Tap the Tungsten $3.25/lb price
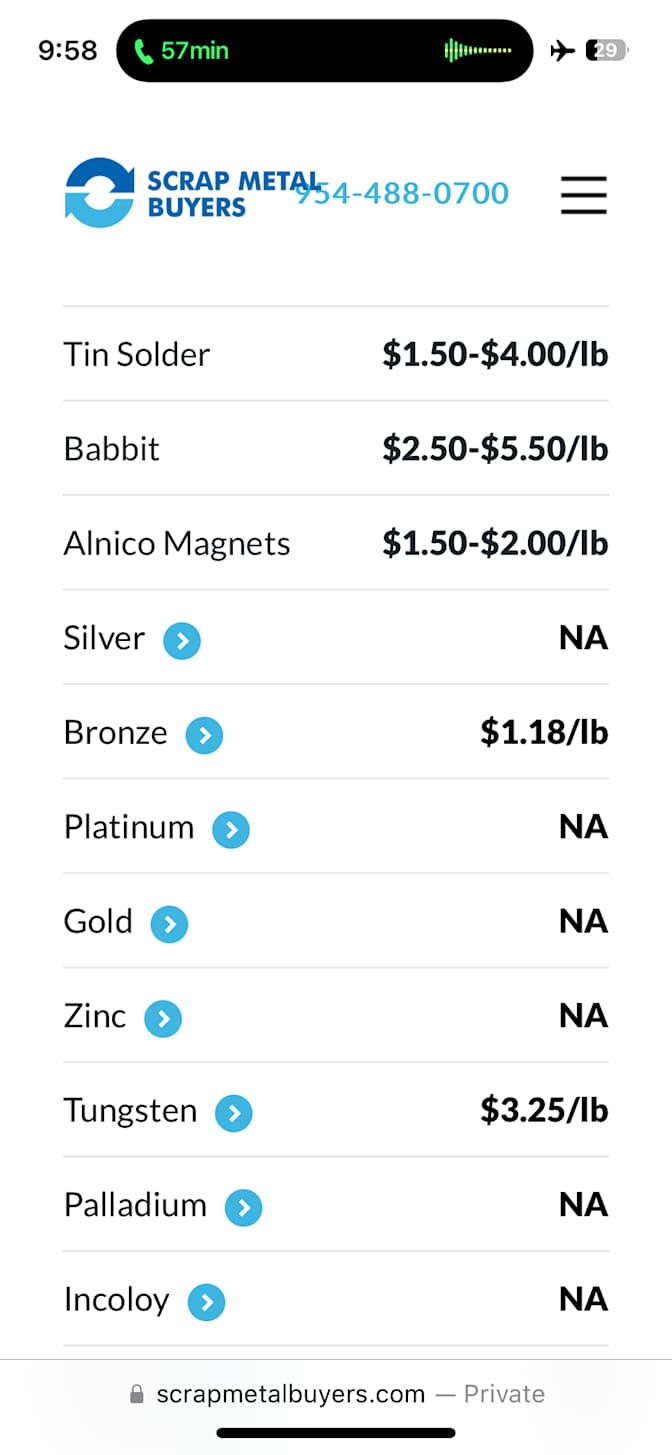Image resolution: width=672 pixels, height=1455 pixels. tap(544, 1110)
